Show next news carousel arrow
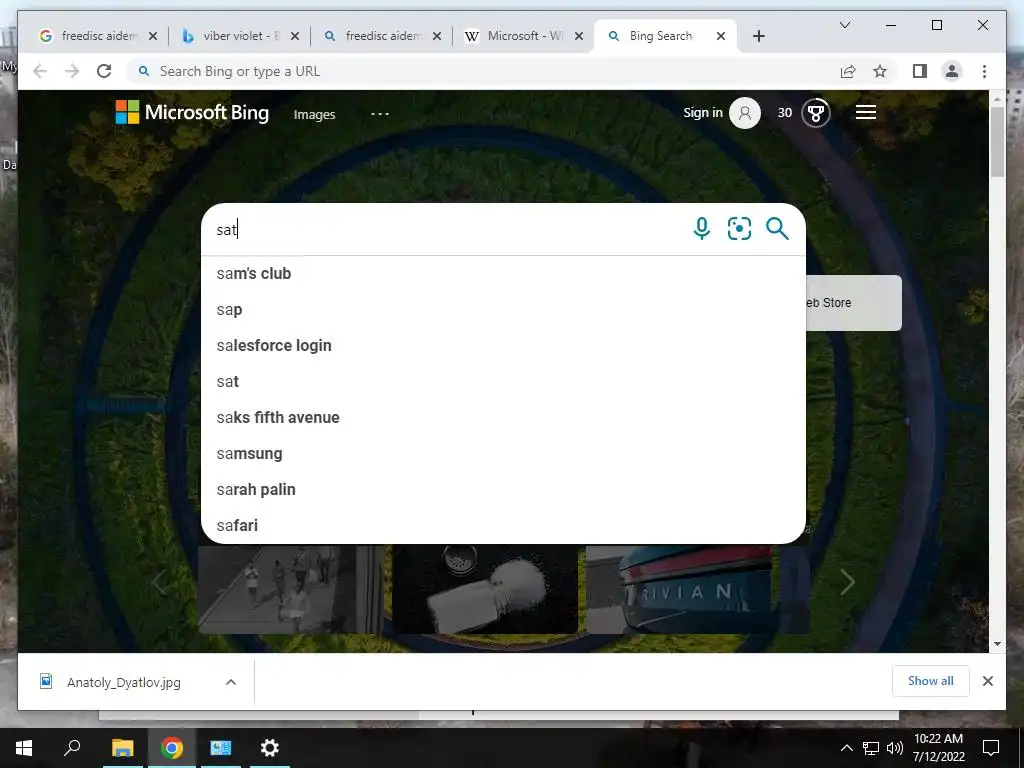Viewport: 1024px width, 768px height. pos(847,582)
